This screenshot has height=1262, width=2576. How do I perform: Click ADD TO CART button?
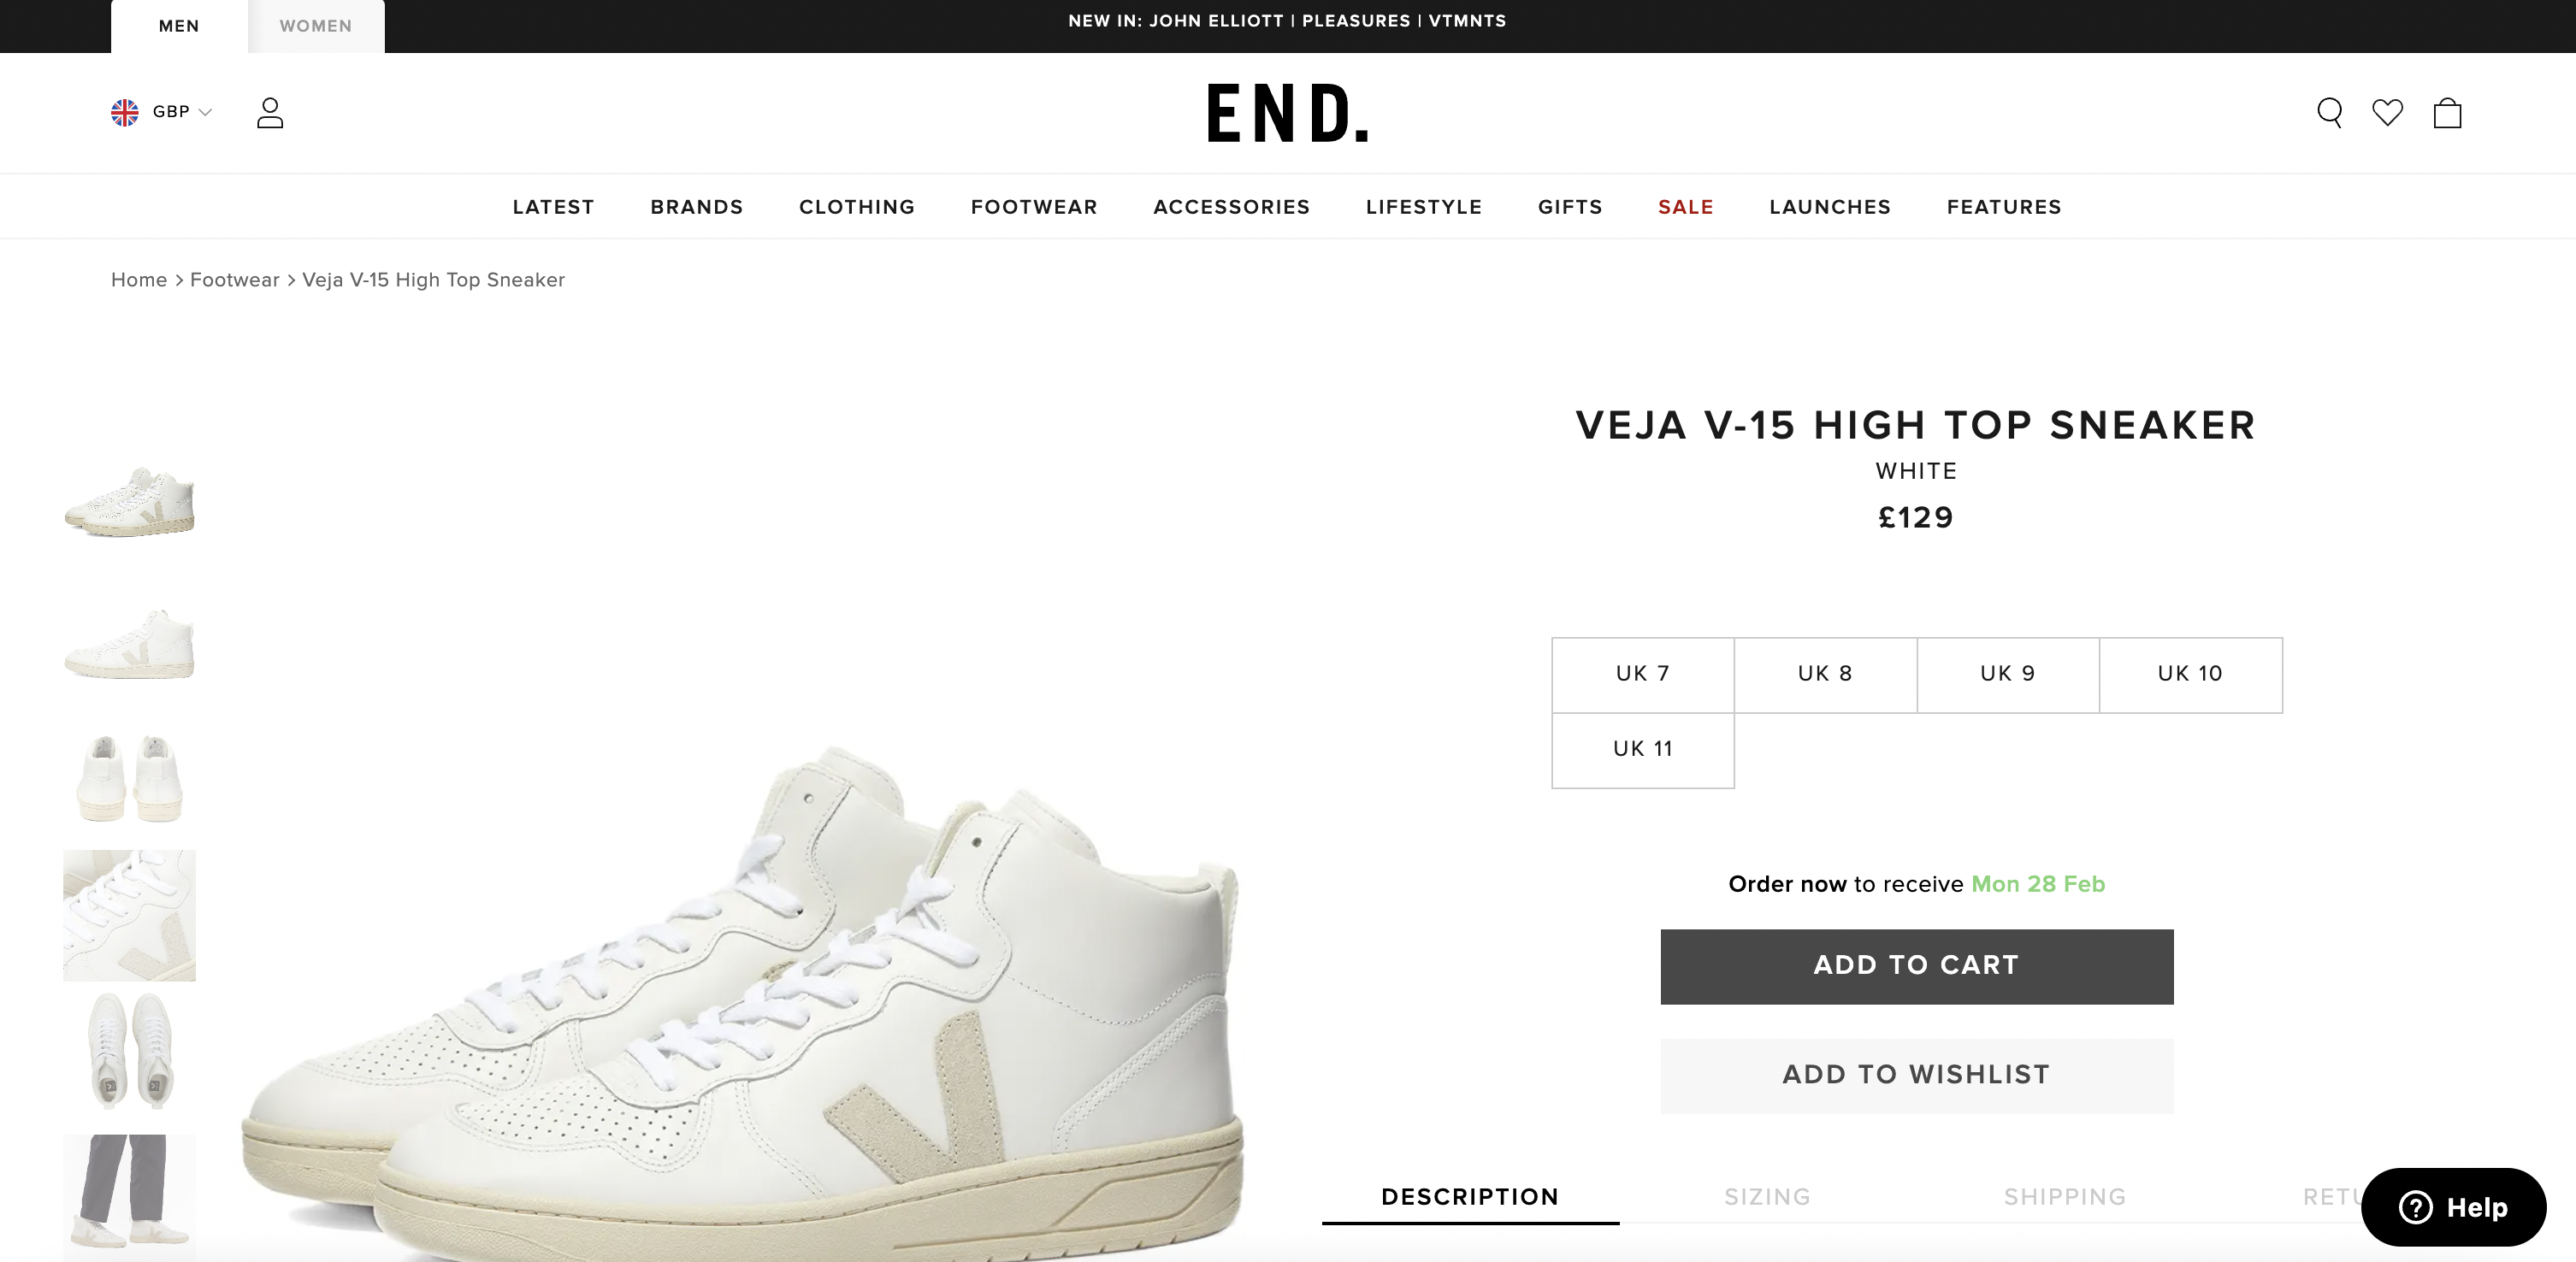coord(1916,966)
